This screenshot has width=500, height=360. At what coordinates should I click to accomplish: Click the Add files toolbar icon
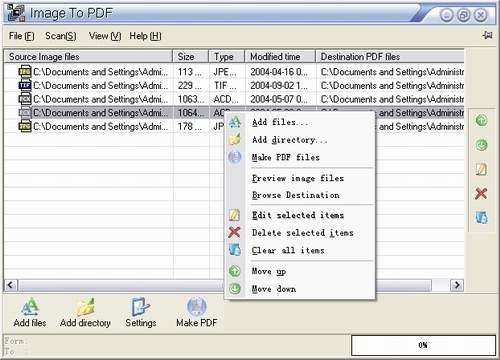click(x=30, y=306)
